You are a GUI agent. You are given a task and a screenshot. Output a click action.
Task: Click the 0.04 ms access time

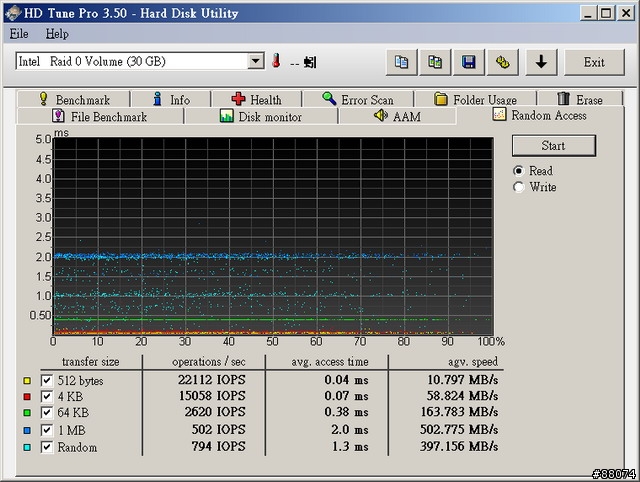tap(346, 380)
